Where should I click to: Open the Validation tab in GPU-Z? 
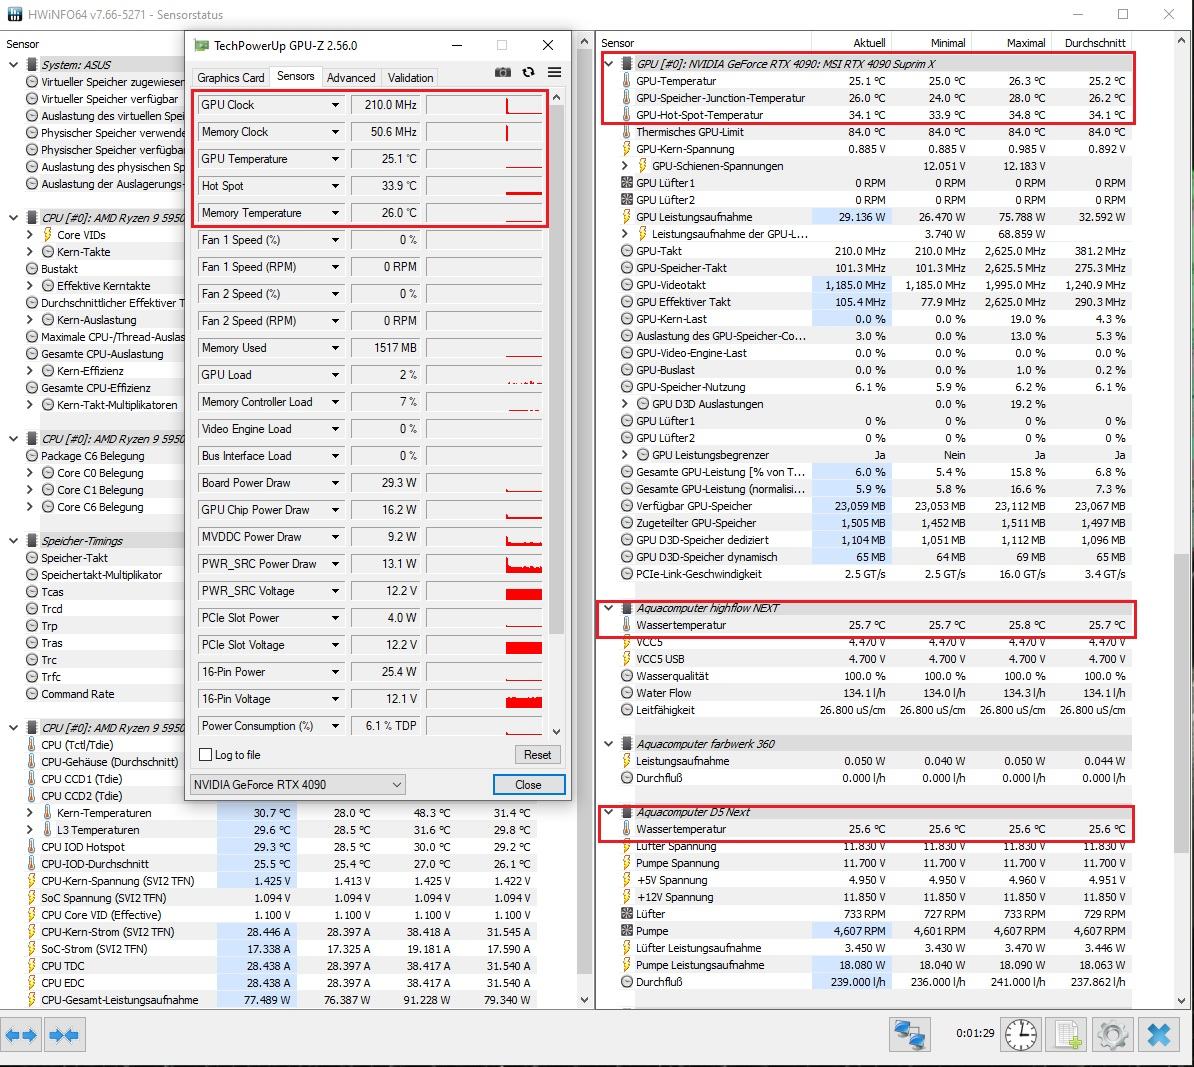410,78
